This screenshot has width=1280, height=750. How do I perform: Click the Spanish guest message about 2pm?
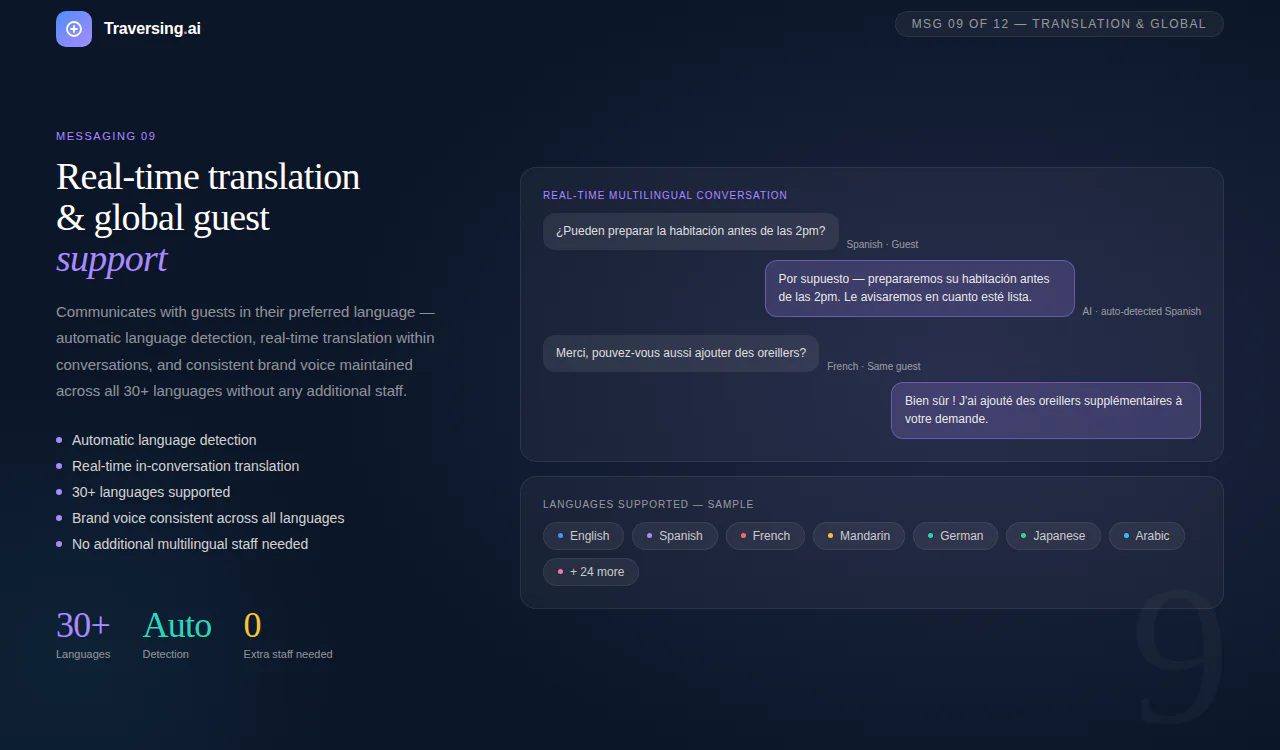[x=691, y=231]
